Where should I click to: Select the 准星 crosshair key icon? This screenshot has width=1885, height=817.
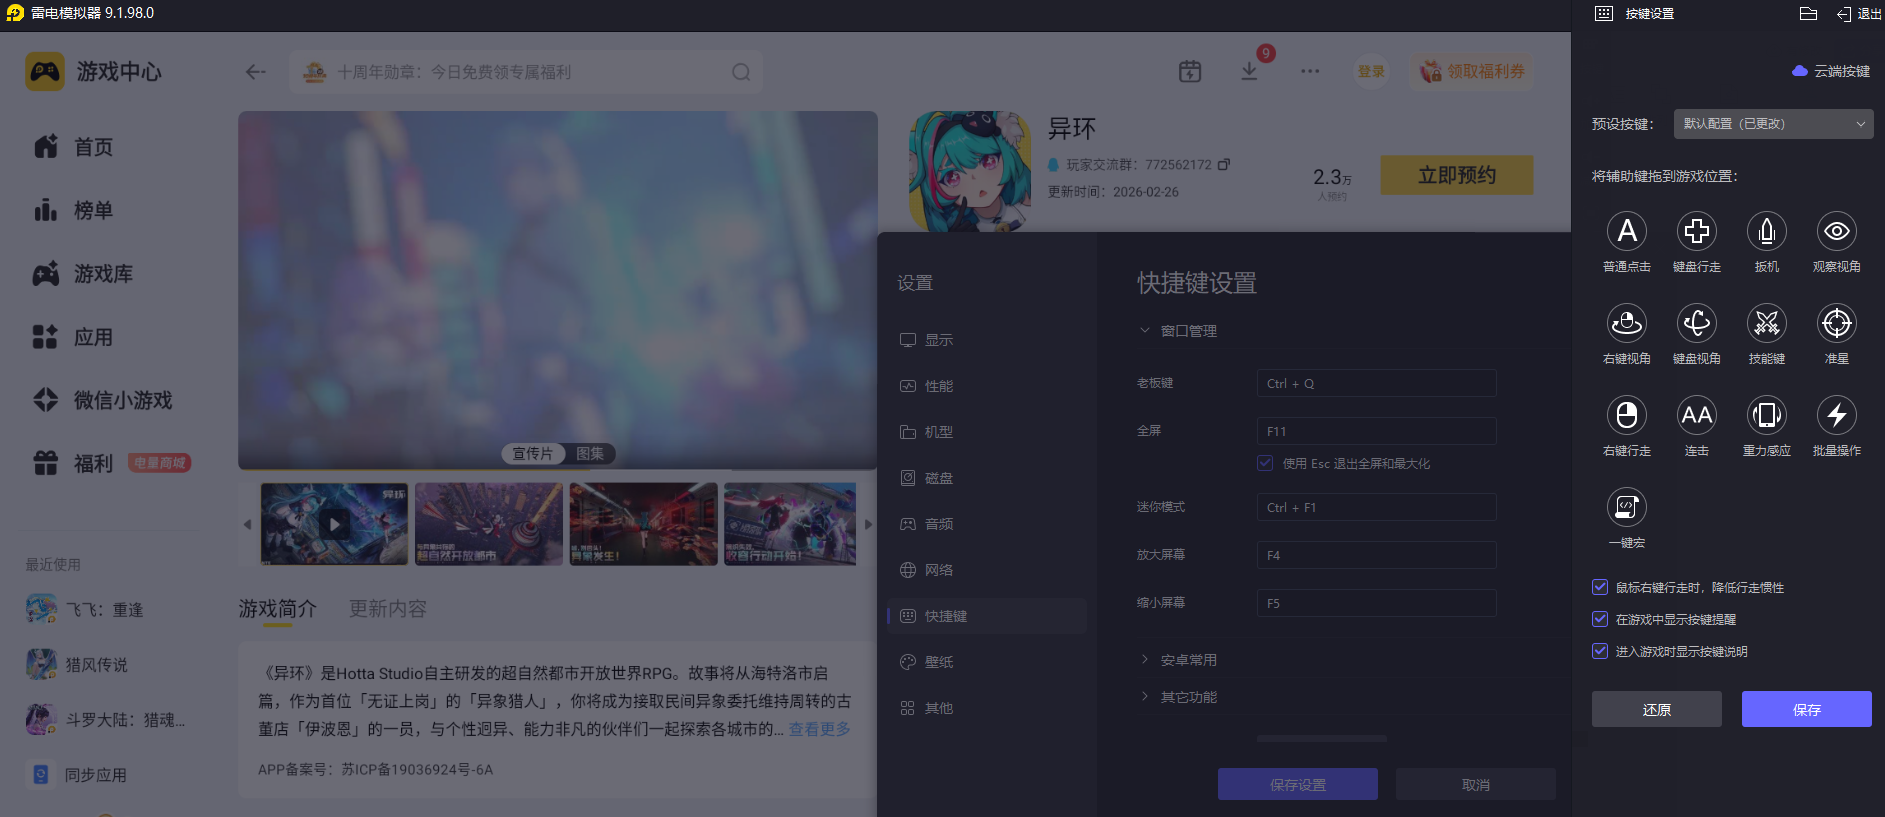tap(1837, 323)
